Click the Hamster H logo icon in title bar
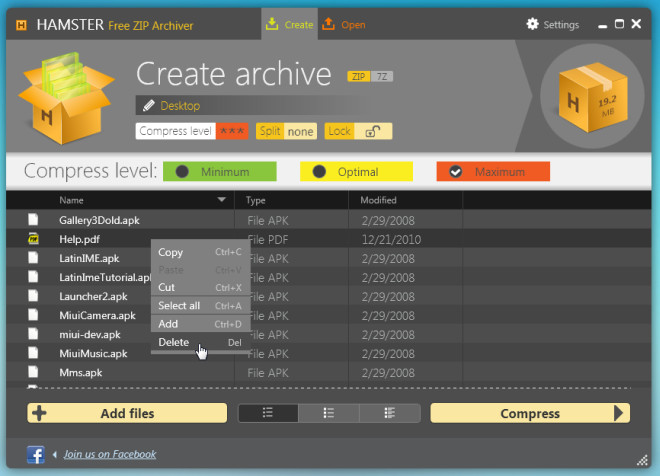This screenshot has width=660, height=476. [21, 25]
